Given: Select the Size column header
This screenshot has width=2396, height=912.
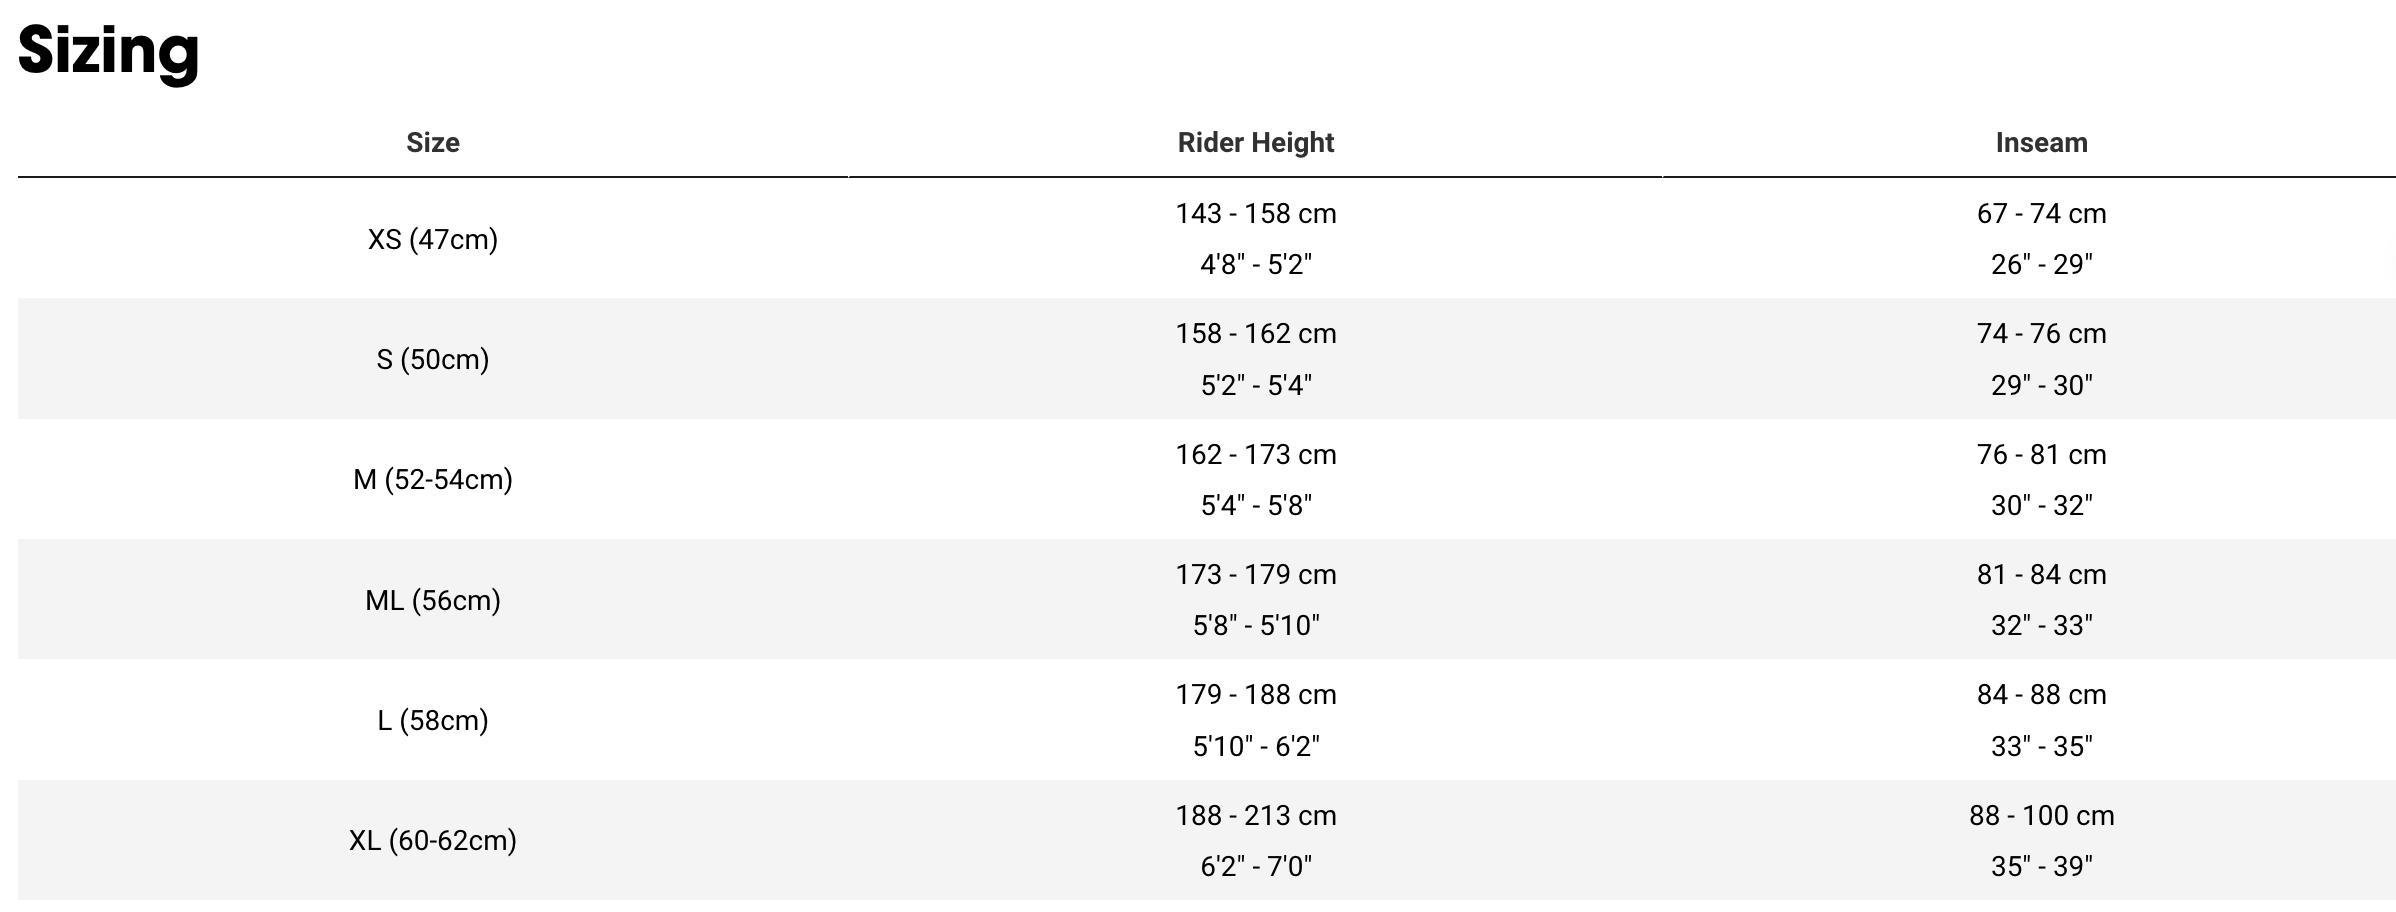Looking at the screenshot, I should 433,143.
